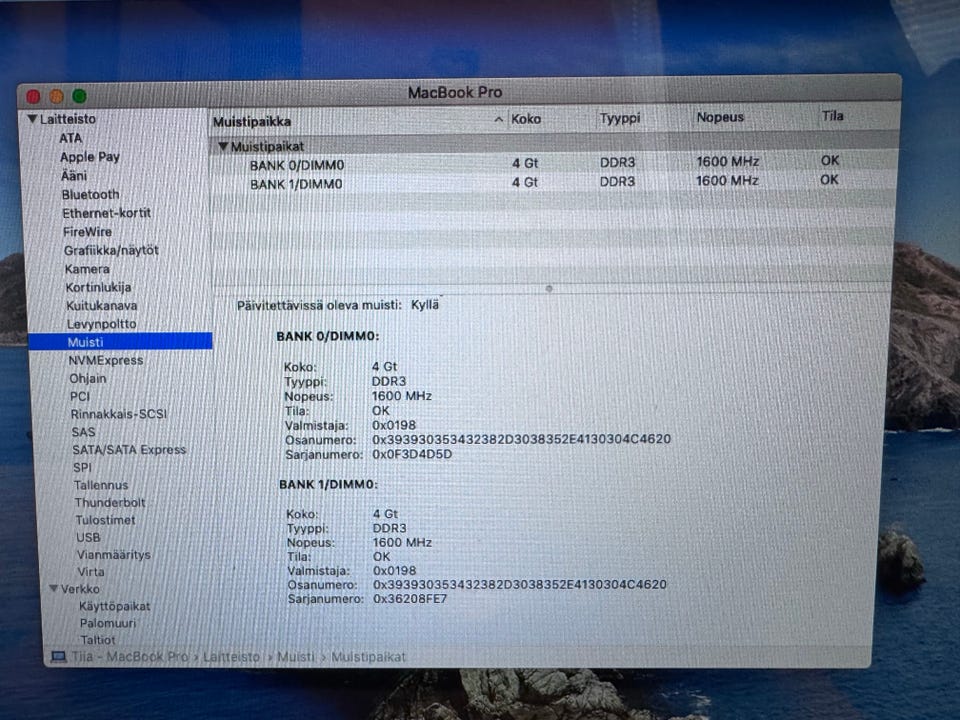Open Grafiikka/näytöt in the sidebar
960x720 pixels.
(x=111, y=250)
